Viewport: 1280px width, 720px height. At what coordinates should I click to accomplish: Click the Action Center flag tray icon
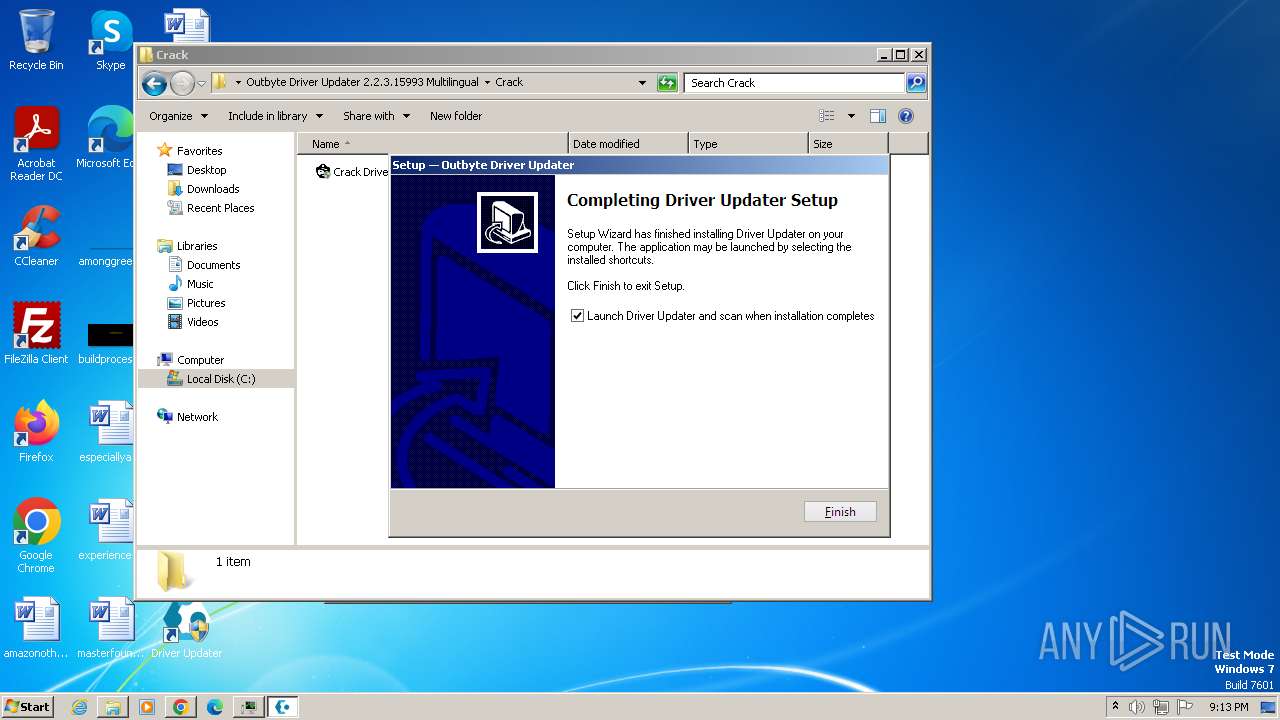[1185, 707]
